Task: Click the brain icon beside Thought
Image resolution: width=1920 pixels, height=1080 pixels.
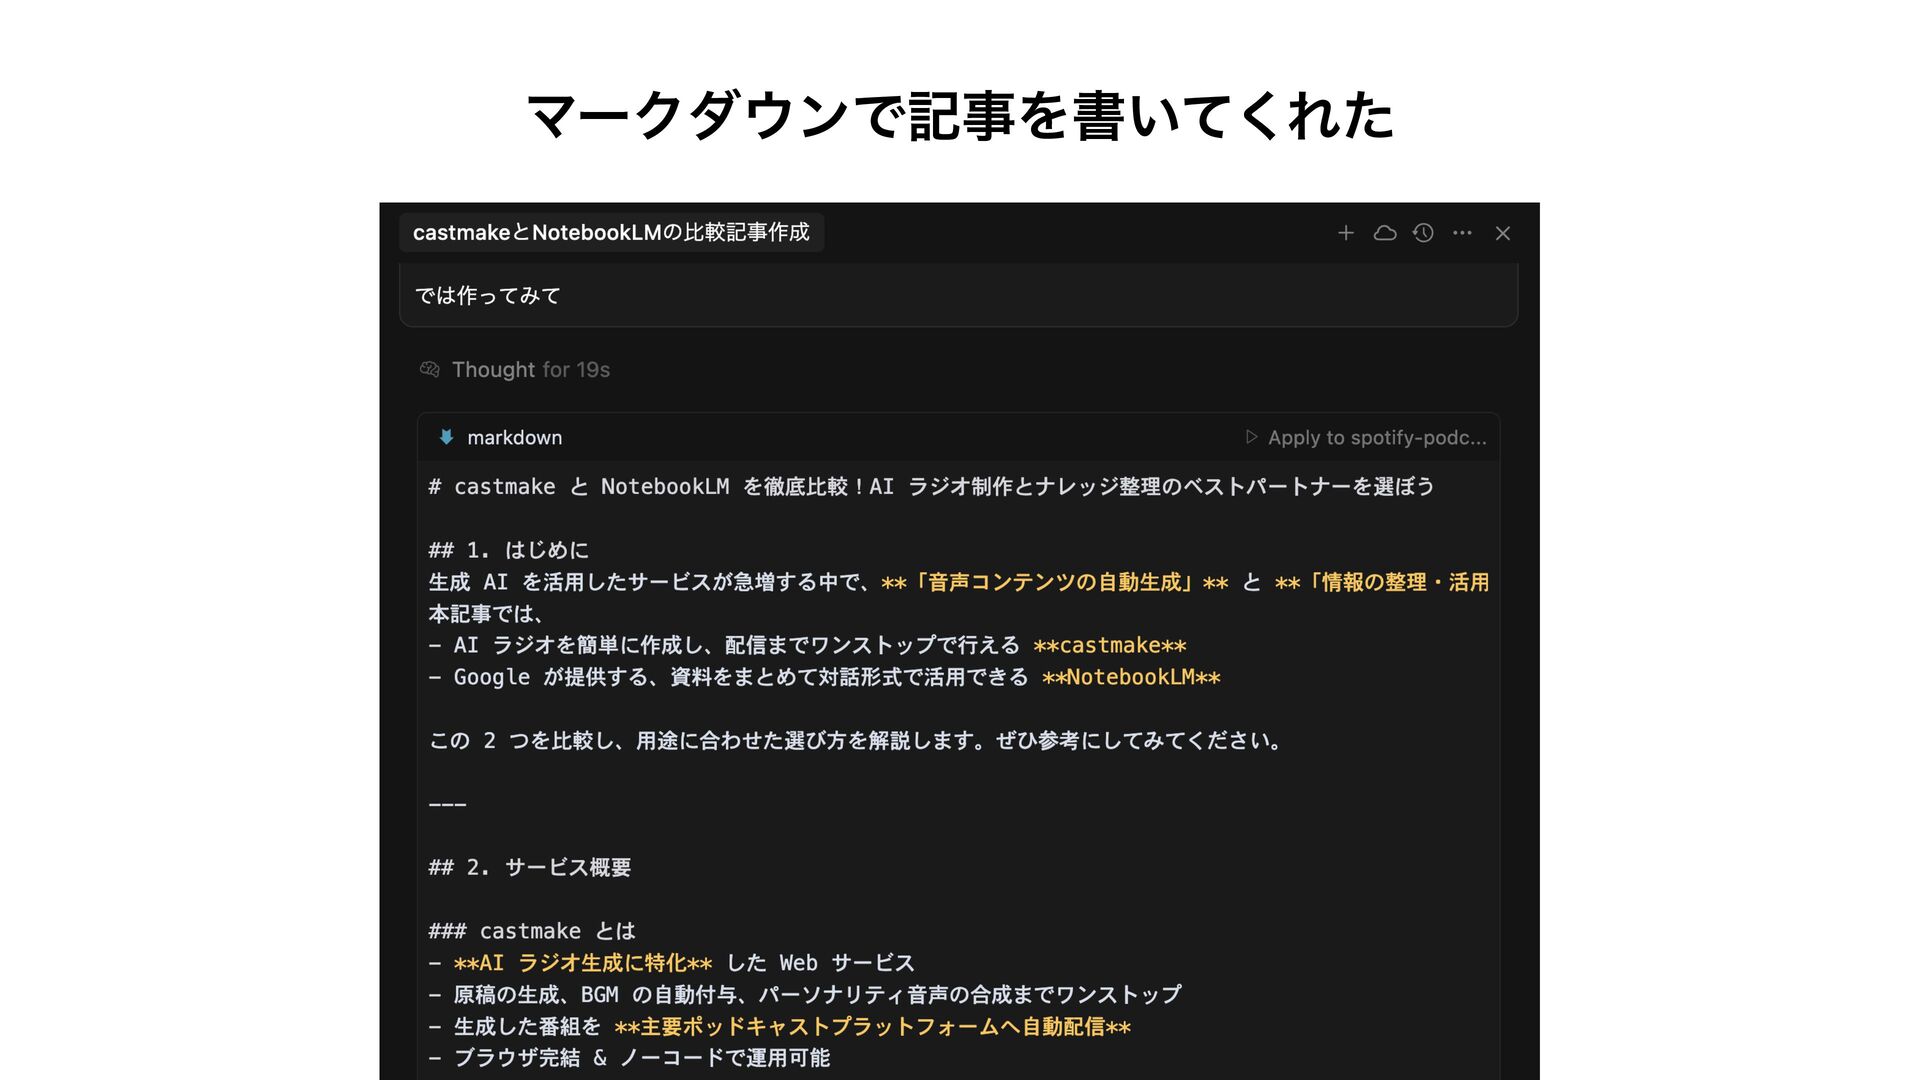Action: [430, 370]
